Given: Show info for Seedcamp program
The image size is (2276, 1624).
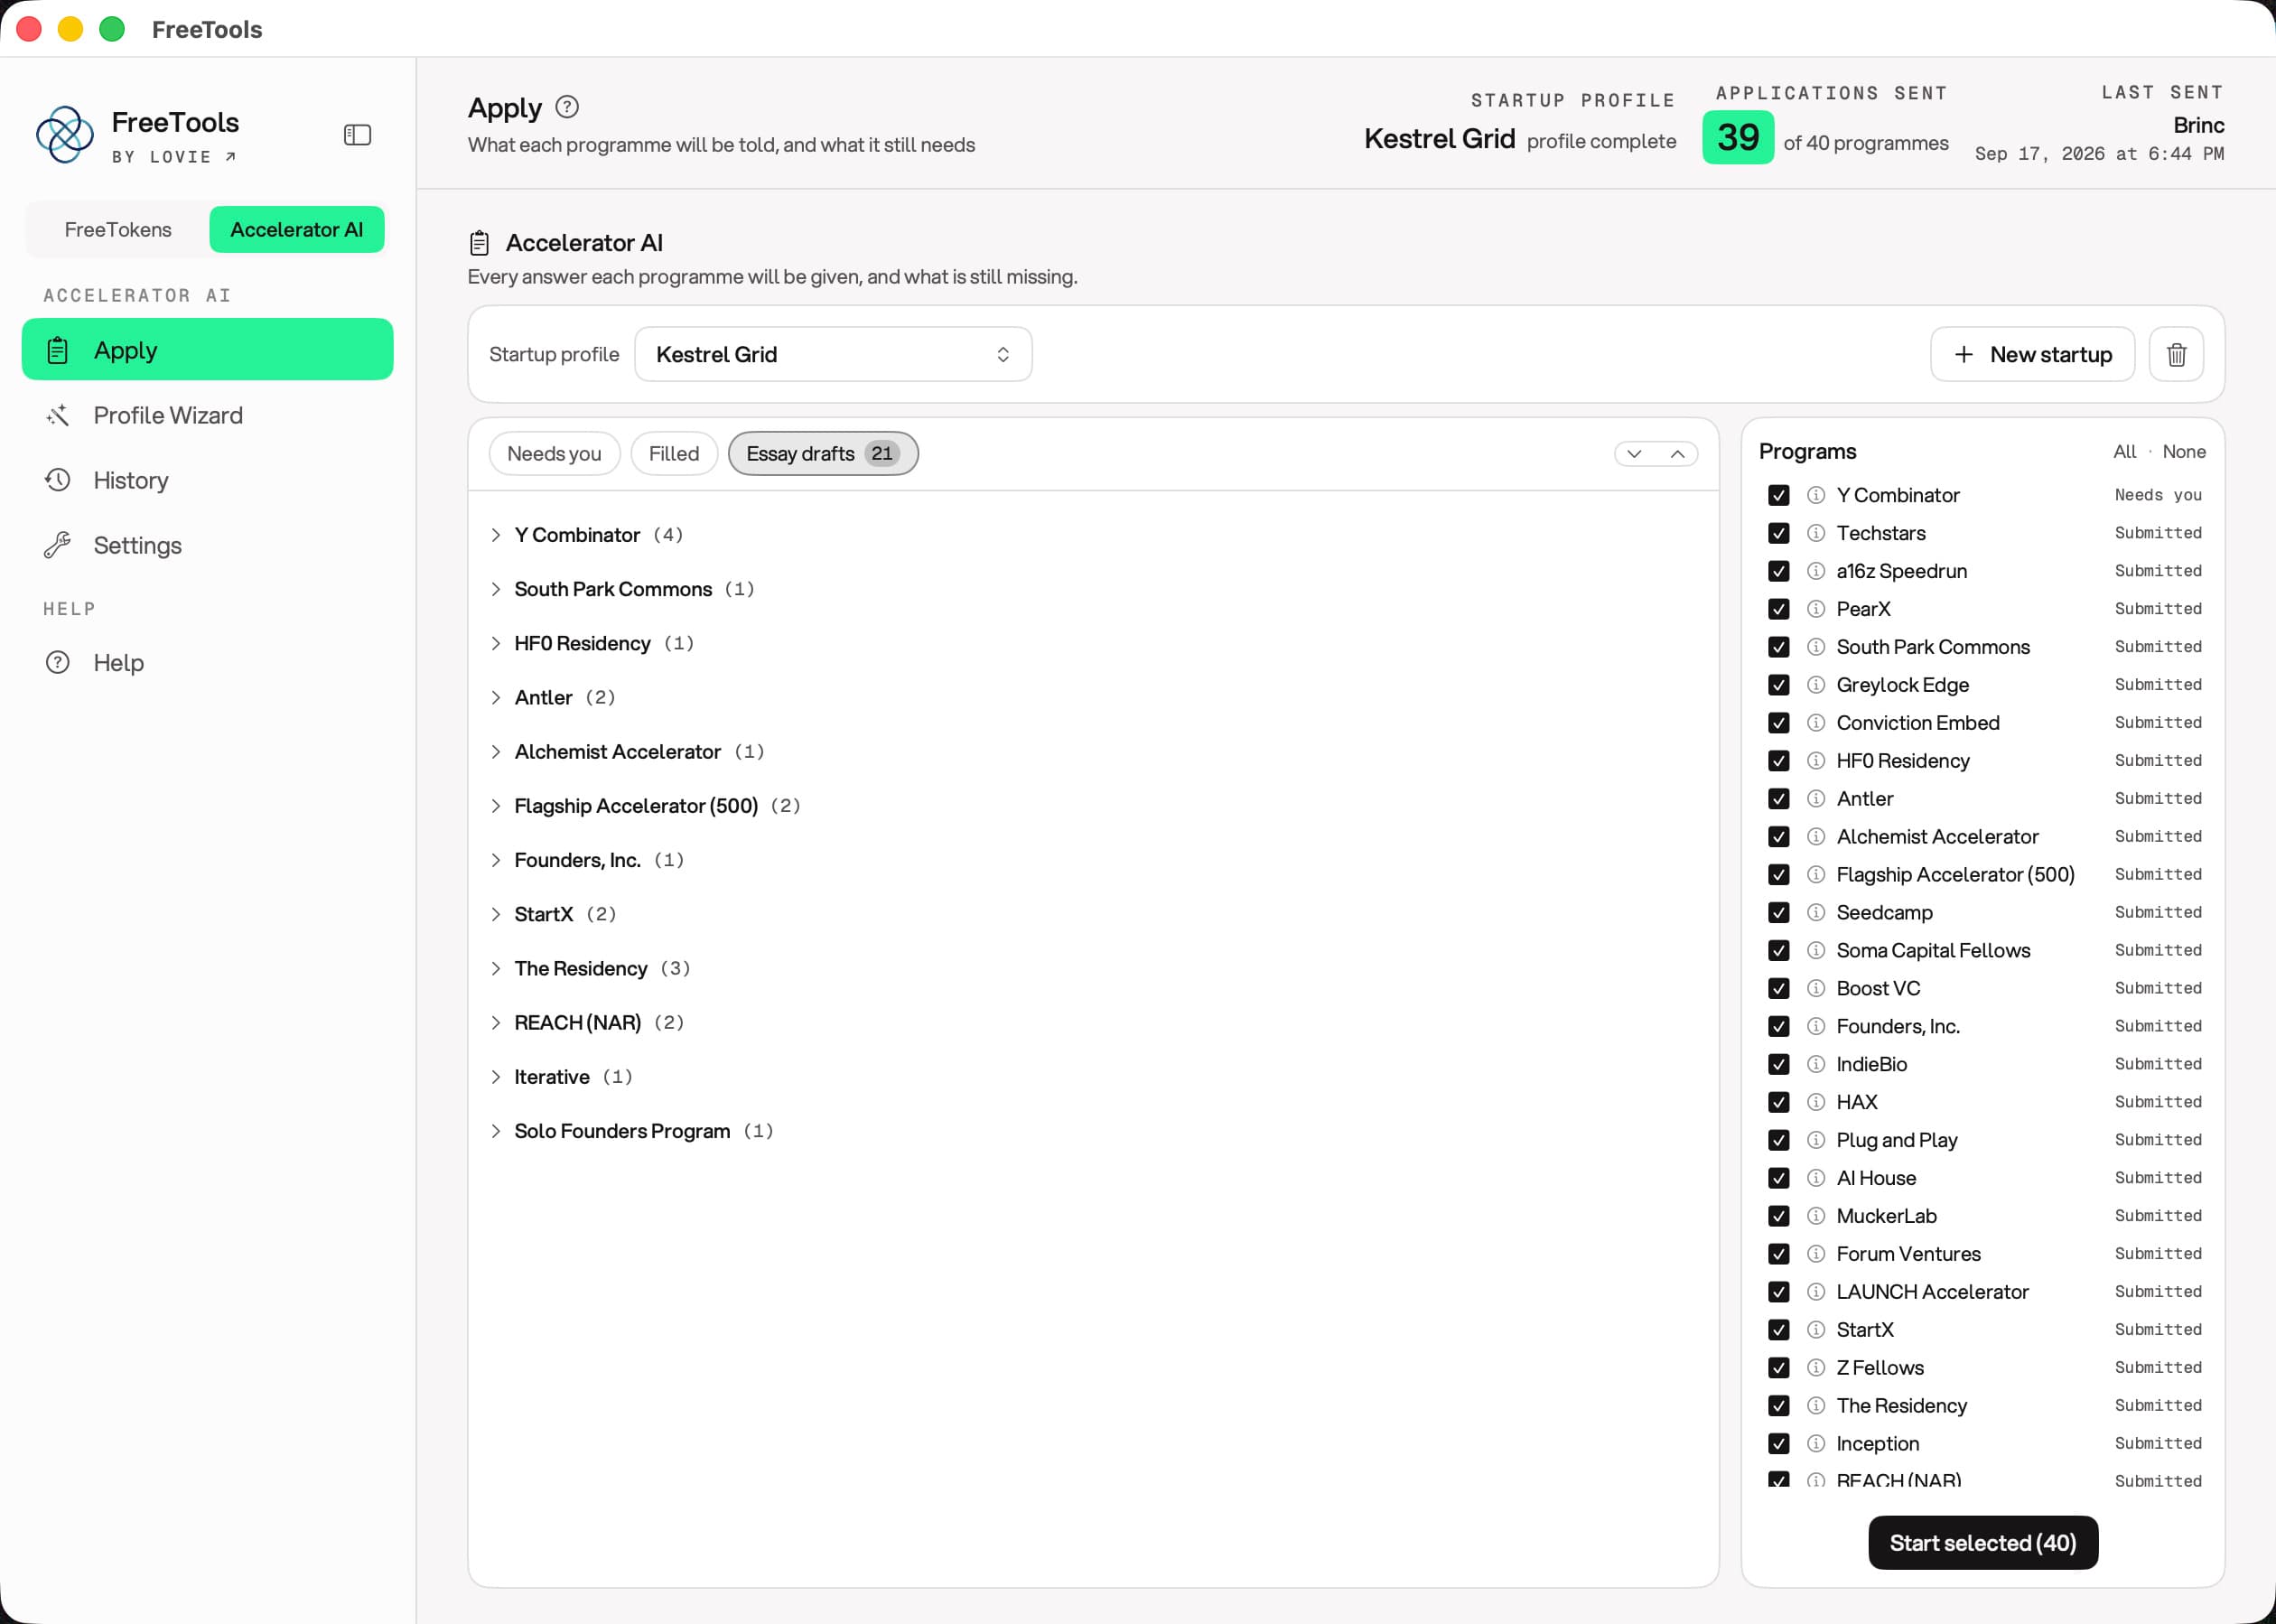Looking at the screenshot, I should pyautogui.click(x=1816, y=912).
